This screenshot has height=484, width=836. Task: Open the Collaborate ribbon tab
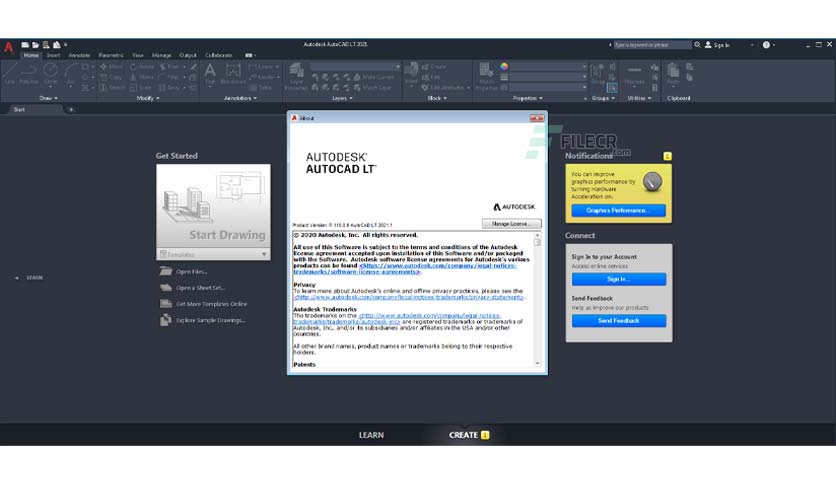(219, 55)
